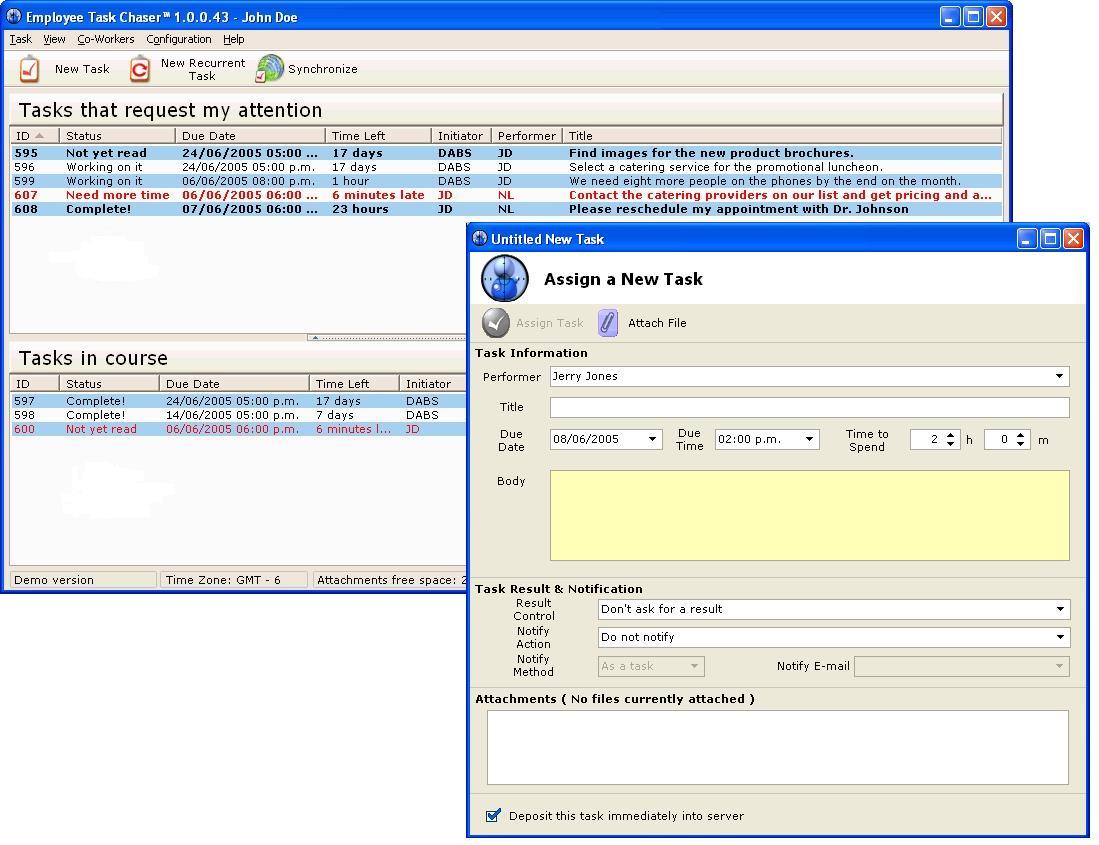Click the Untitled New Task window title icon
The image size is (1099, 845).
tap(479, 238)
